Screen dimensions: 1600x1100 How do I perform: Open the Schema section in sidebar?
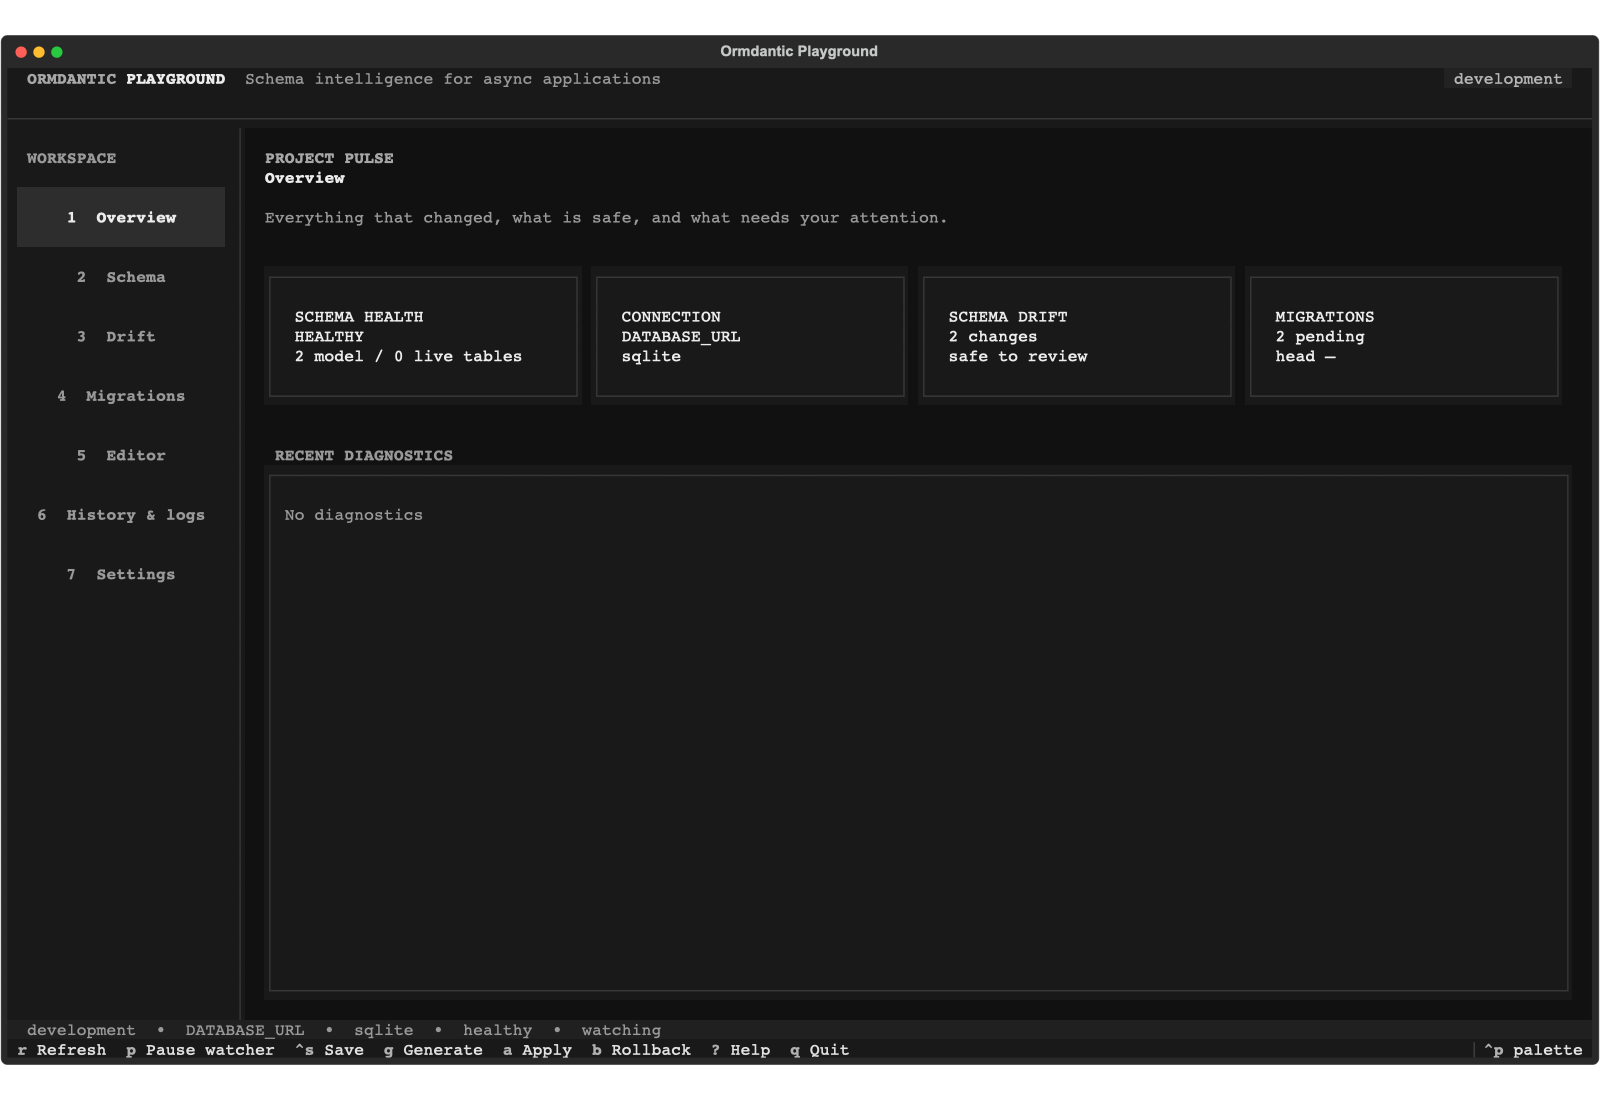[x=121, y=277]
